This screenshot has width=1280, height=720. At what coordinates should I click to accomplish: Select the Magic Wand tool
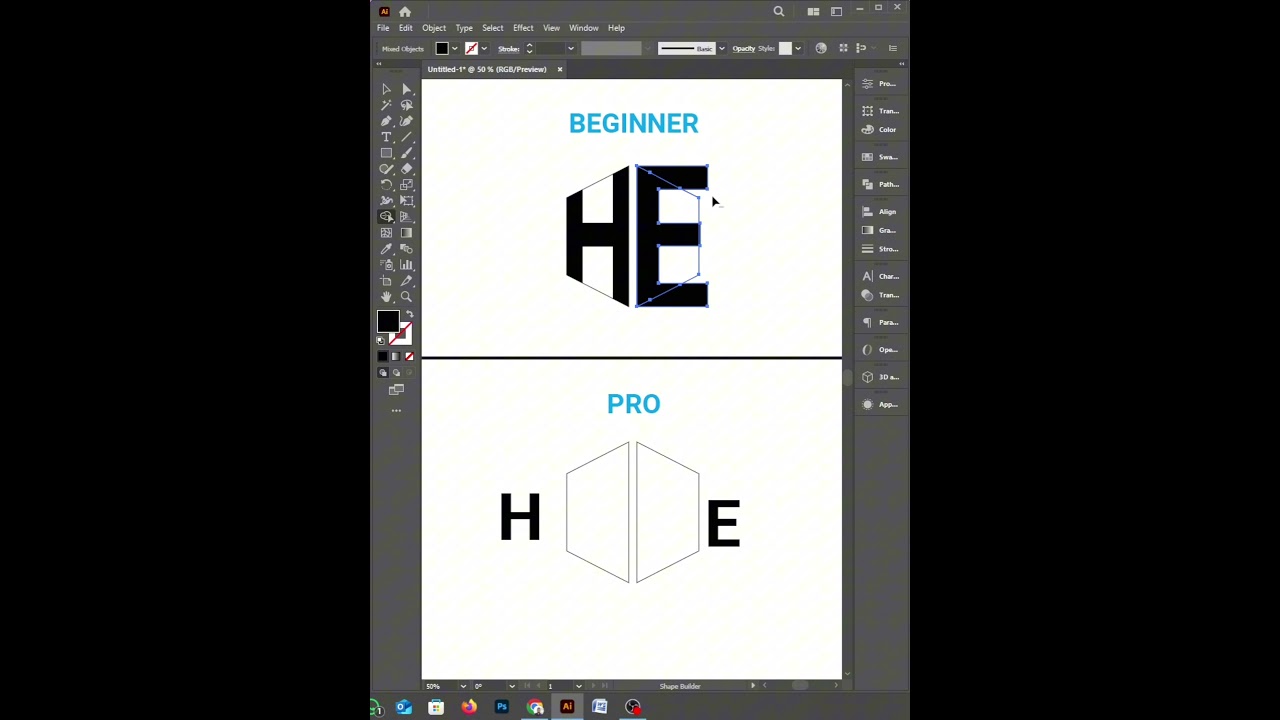tap(387, 105)
